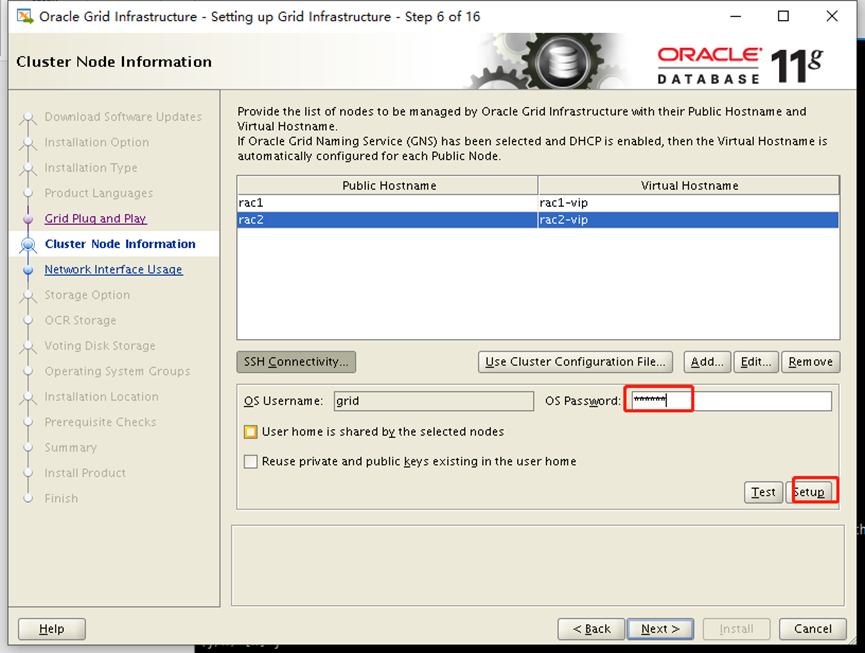This screenshot has height=653, width=865.
Task: Close the installer window
Action: pyautogui.click(x=832, y=17)
